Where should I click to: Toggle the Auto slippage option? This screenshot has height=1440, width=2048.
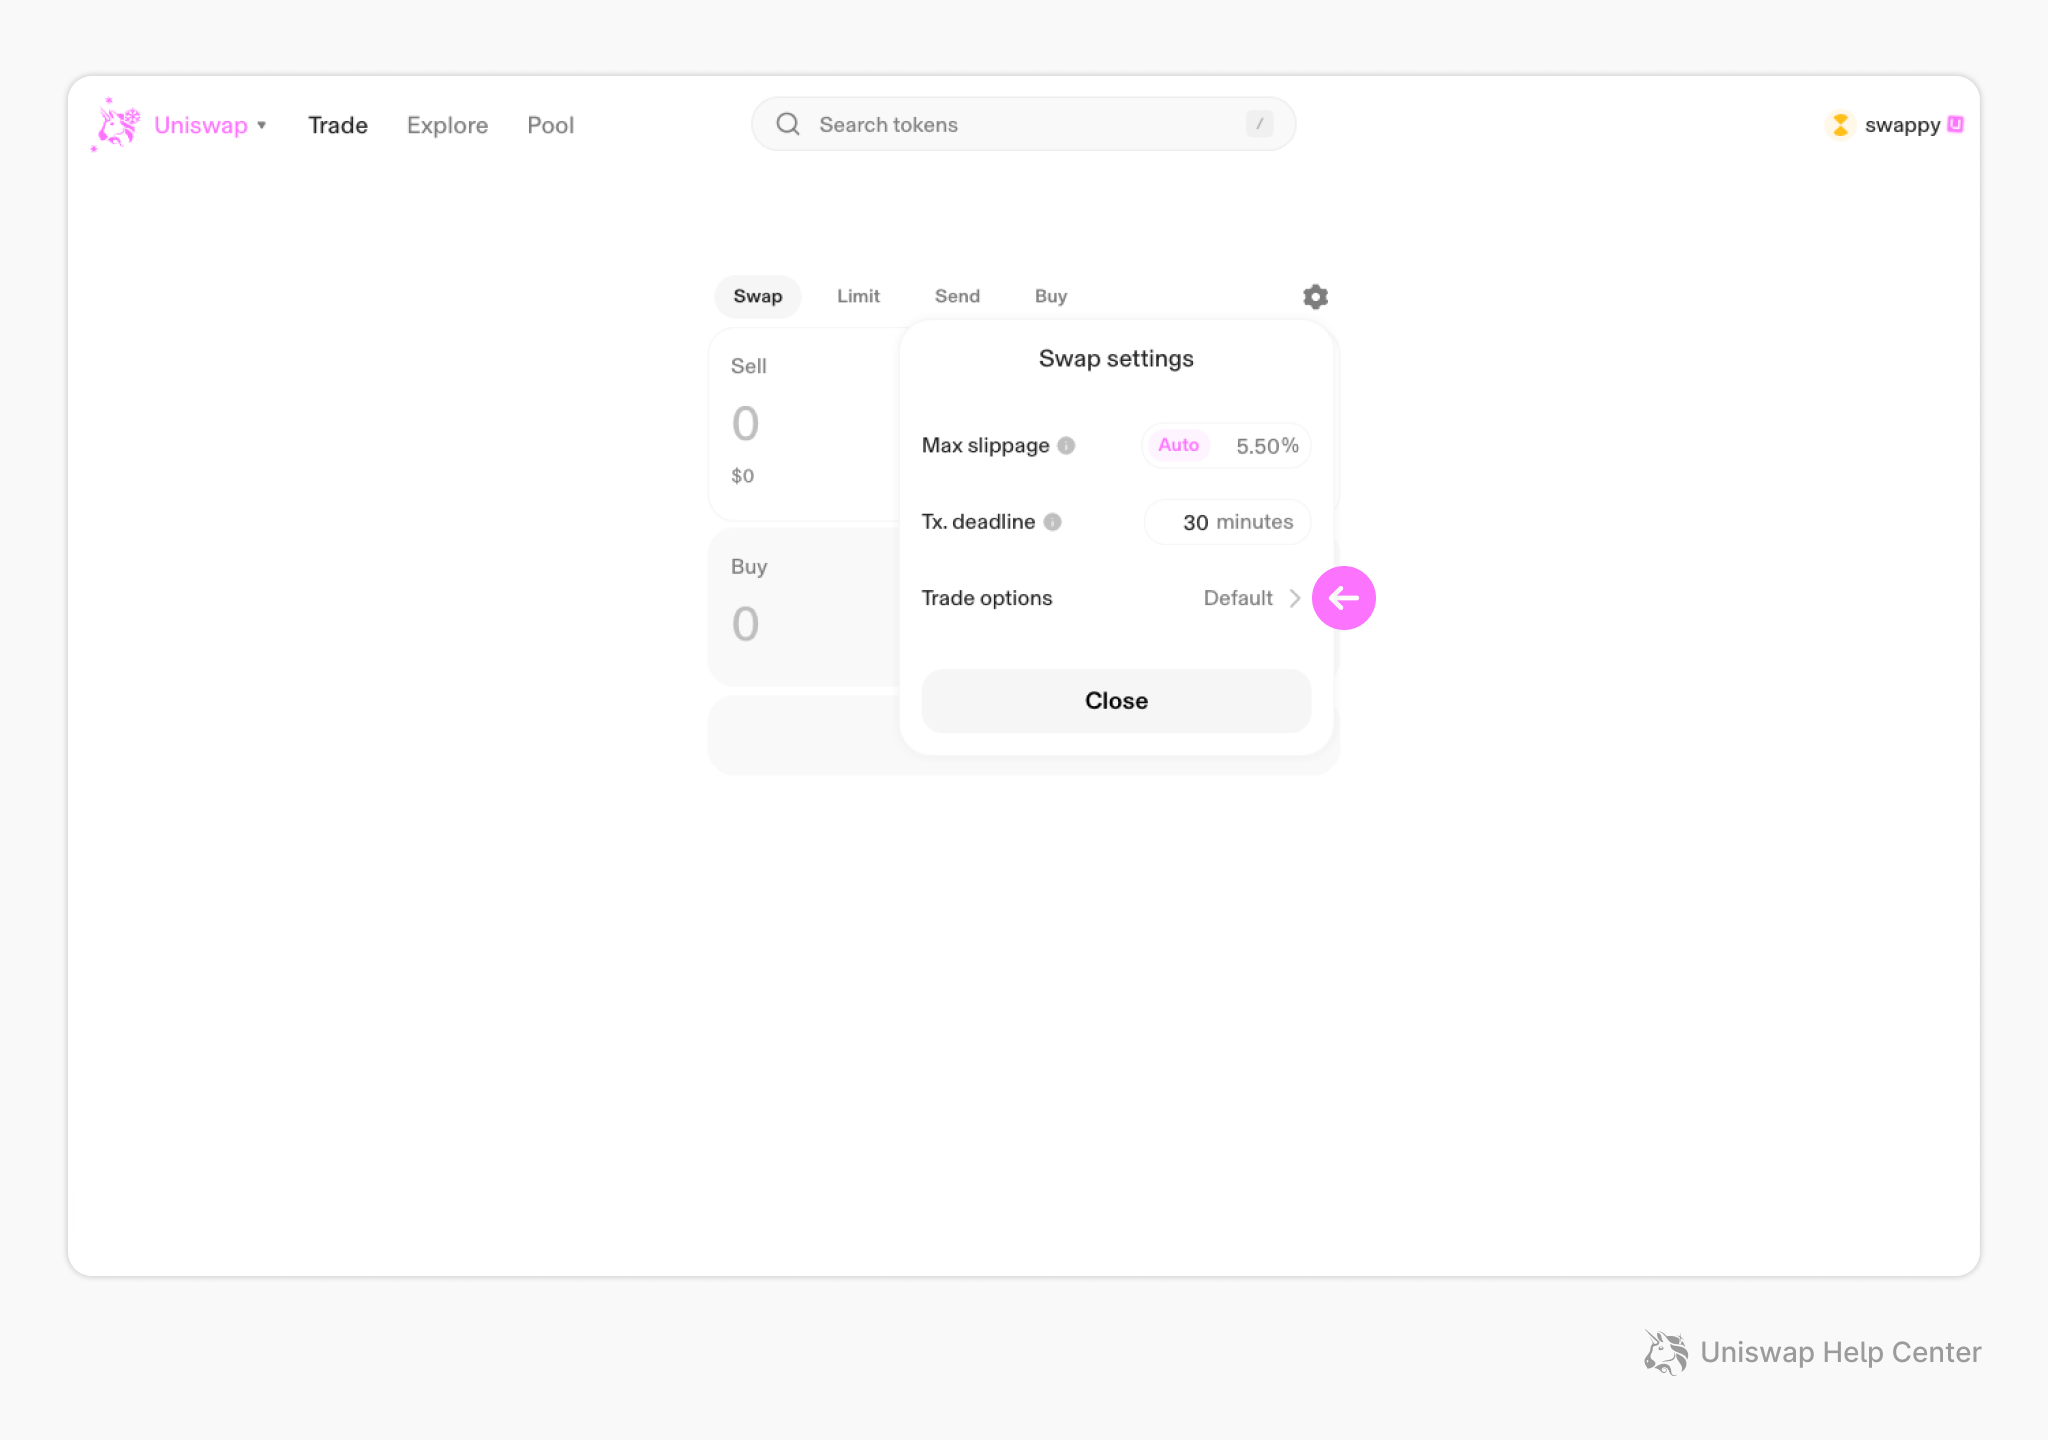[x=1178, y=445]
